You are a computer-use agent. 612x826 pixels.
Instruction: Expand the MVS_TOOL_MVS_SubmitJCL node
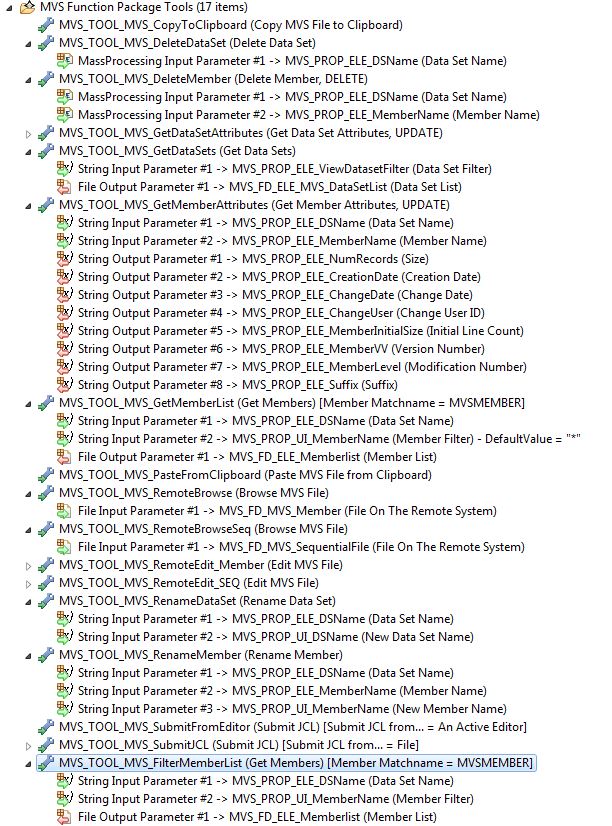(x=28, y=745)
